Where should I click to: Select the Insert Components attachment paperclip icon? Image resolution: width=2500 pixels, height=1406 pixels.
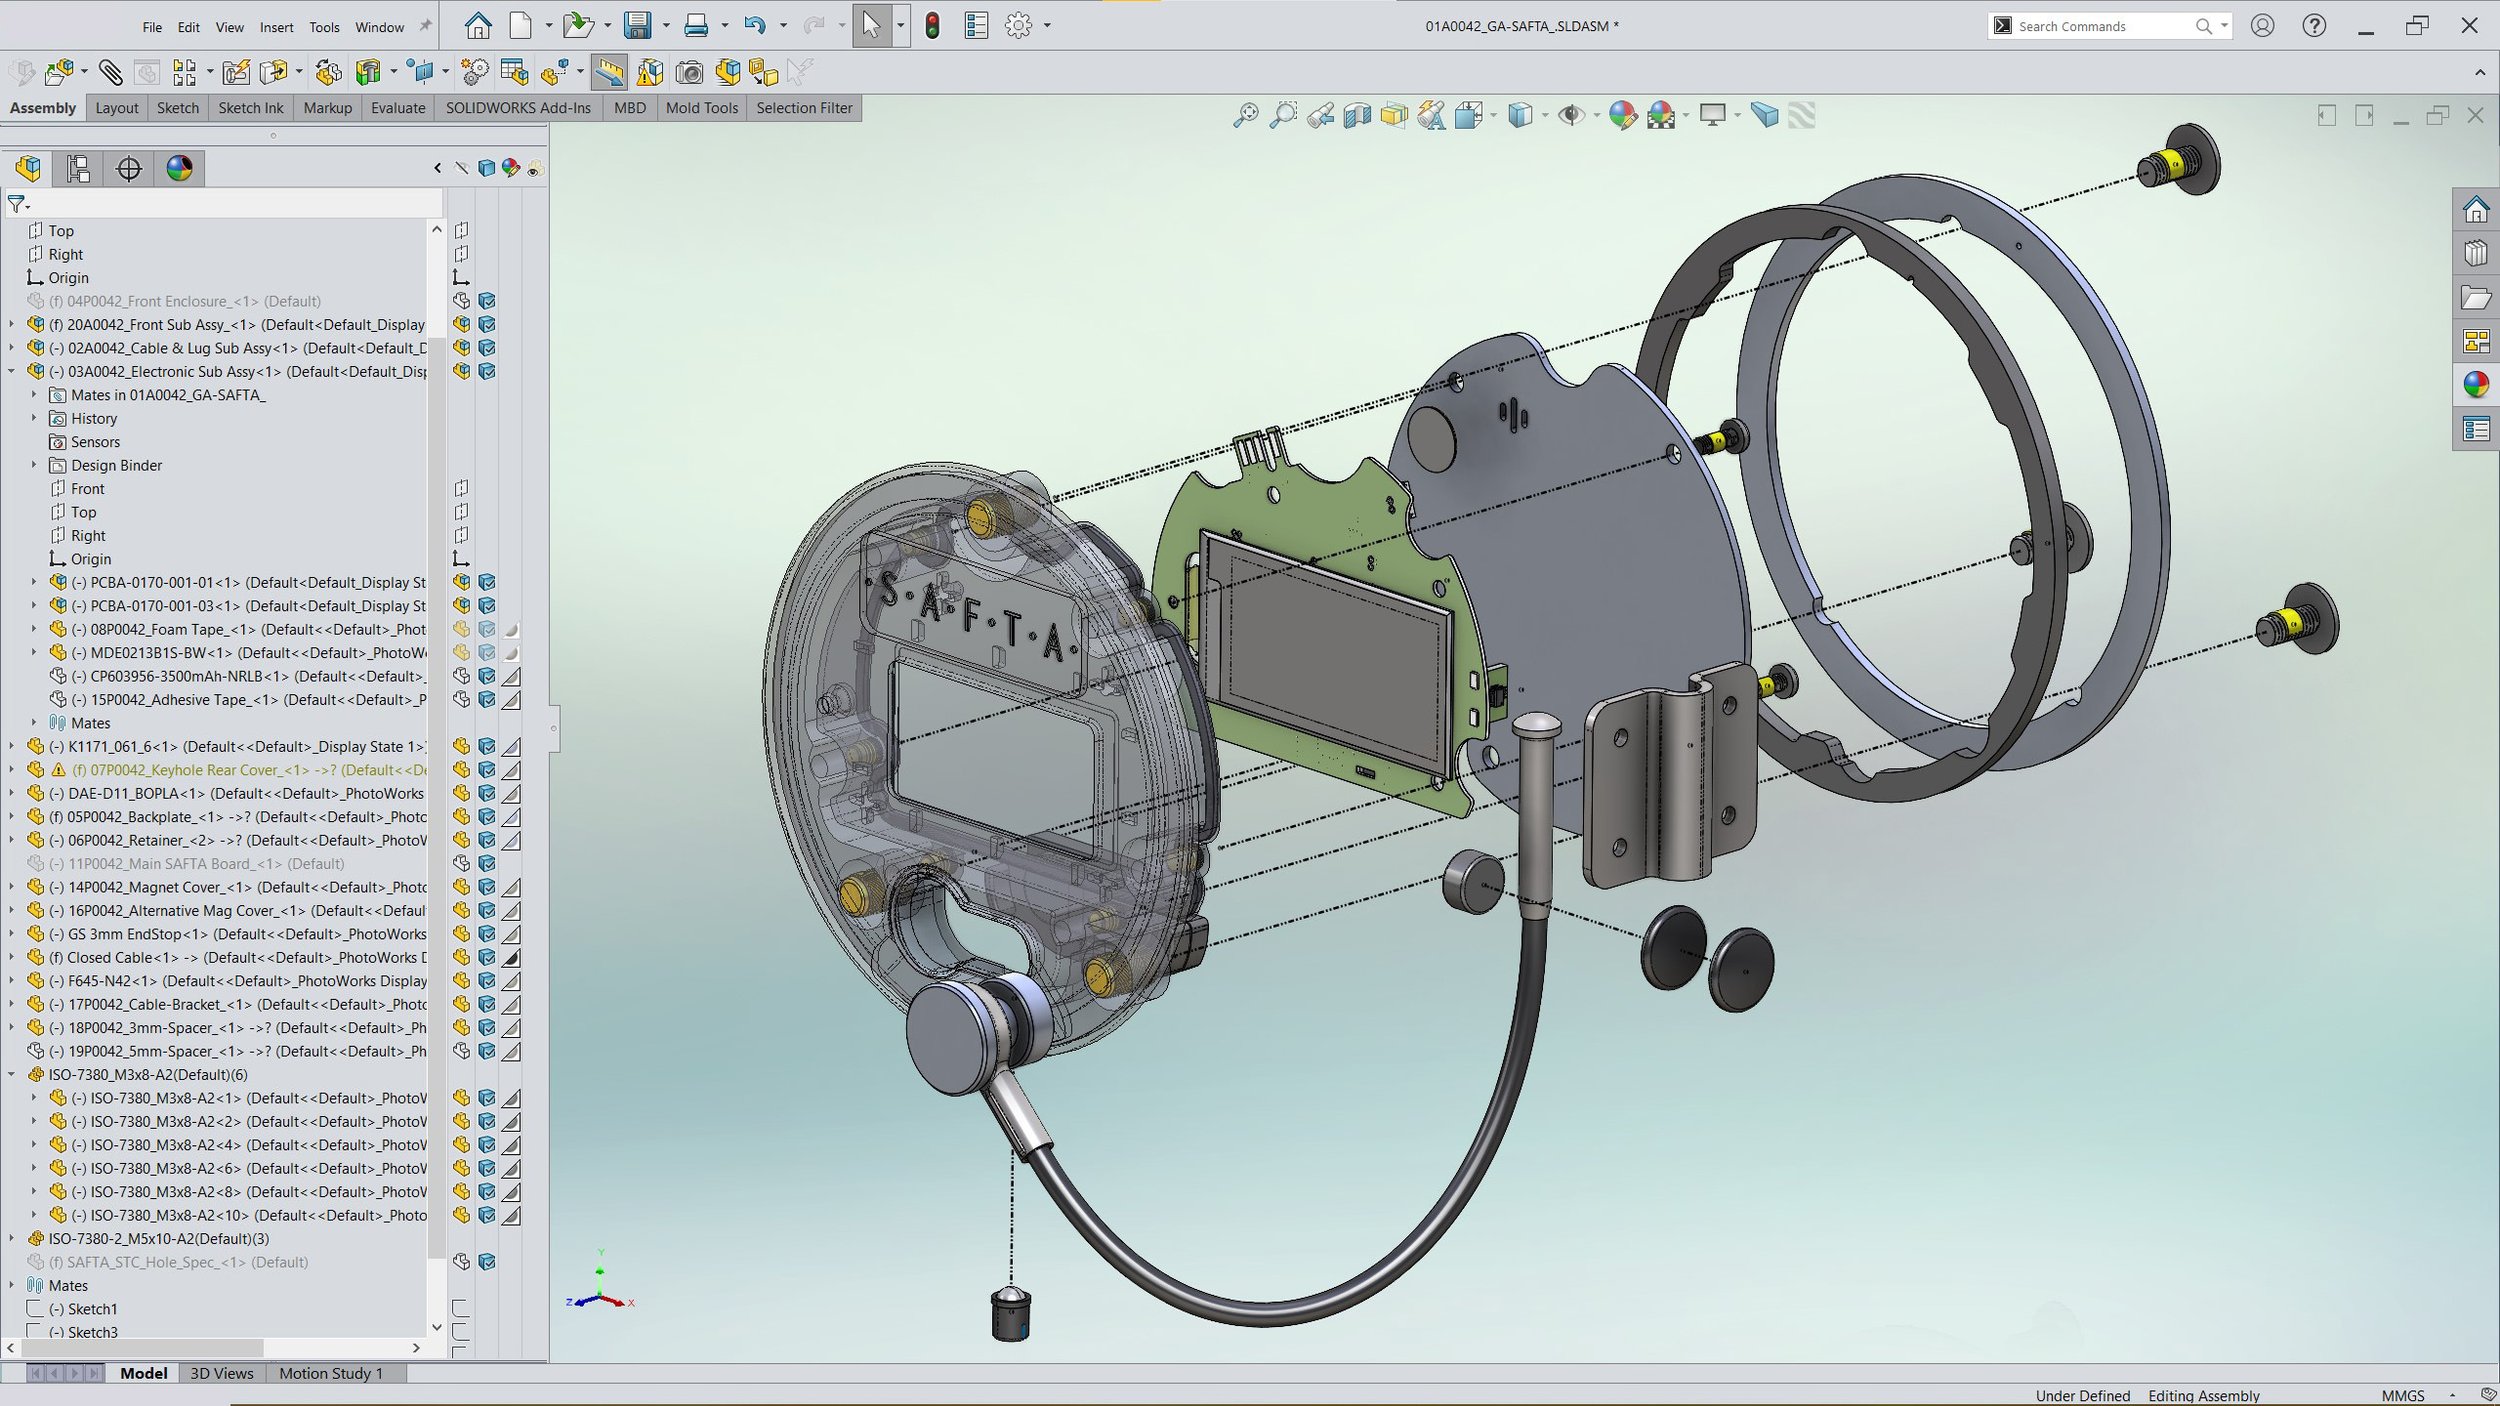(x=110, y=72)
